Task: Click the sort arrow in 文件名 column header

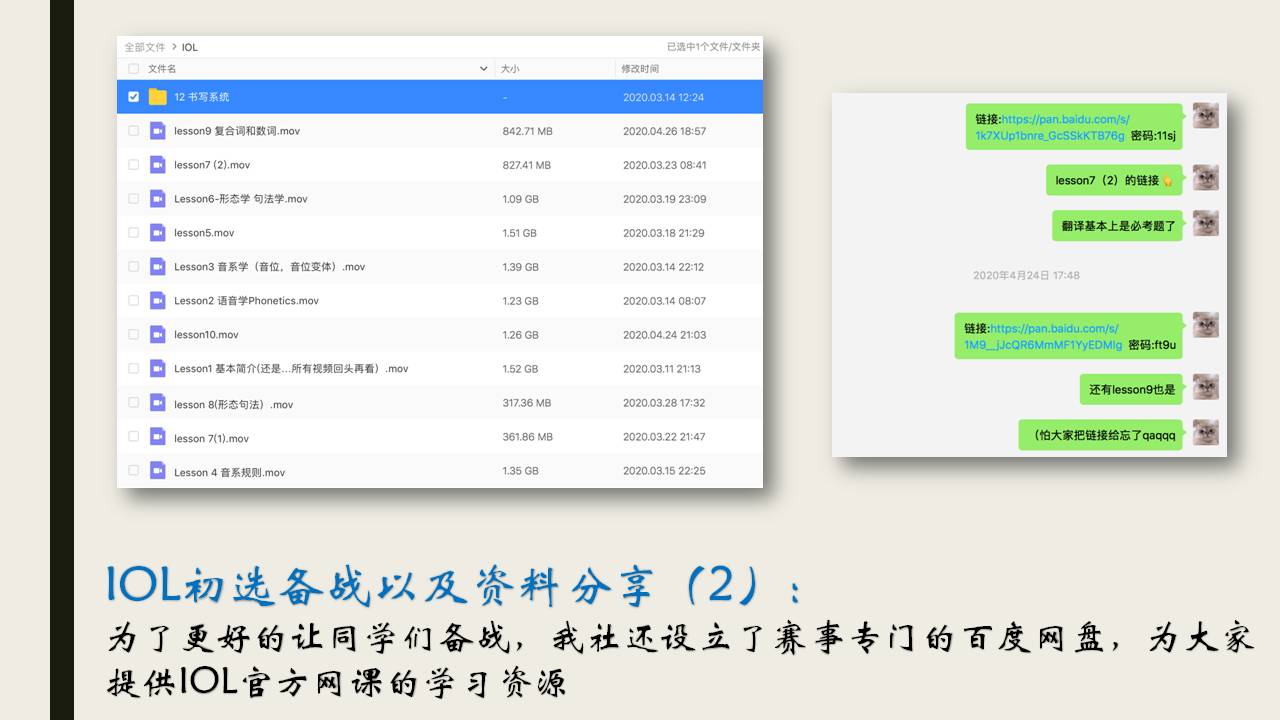Action: [485, 69]
